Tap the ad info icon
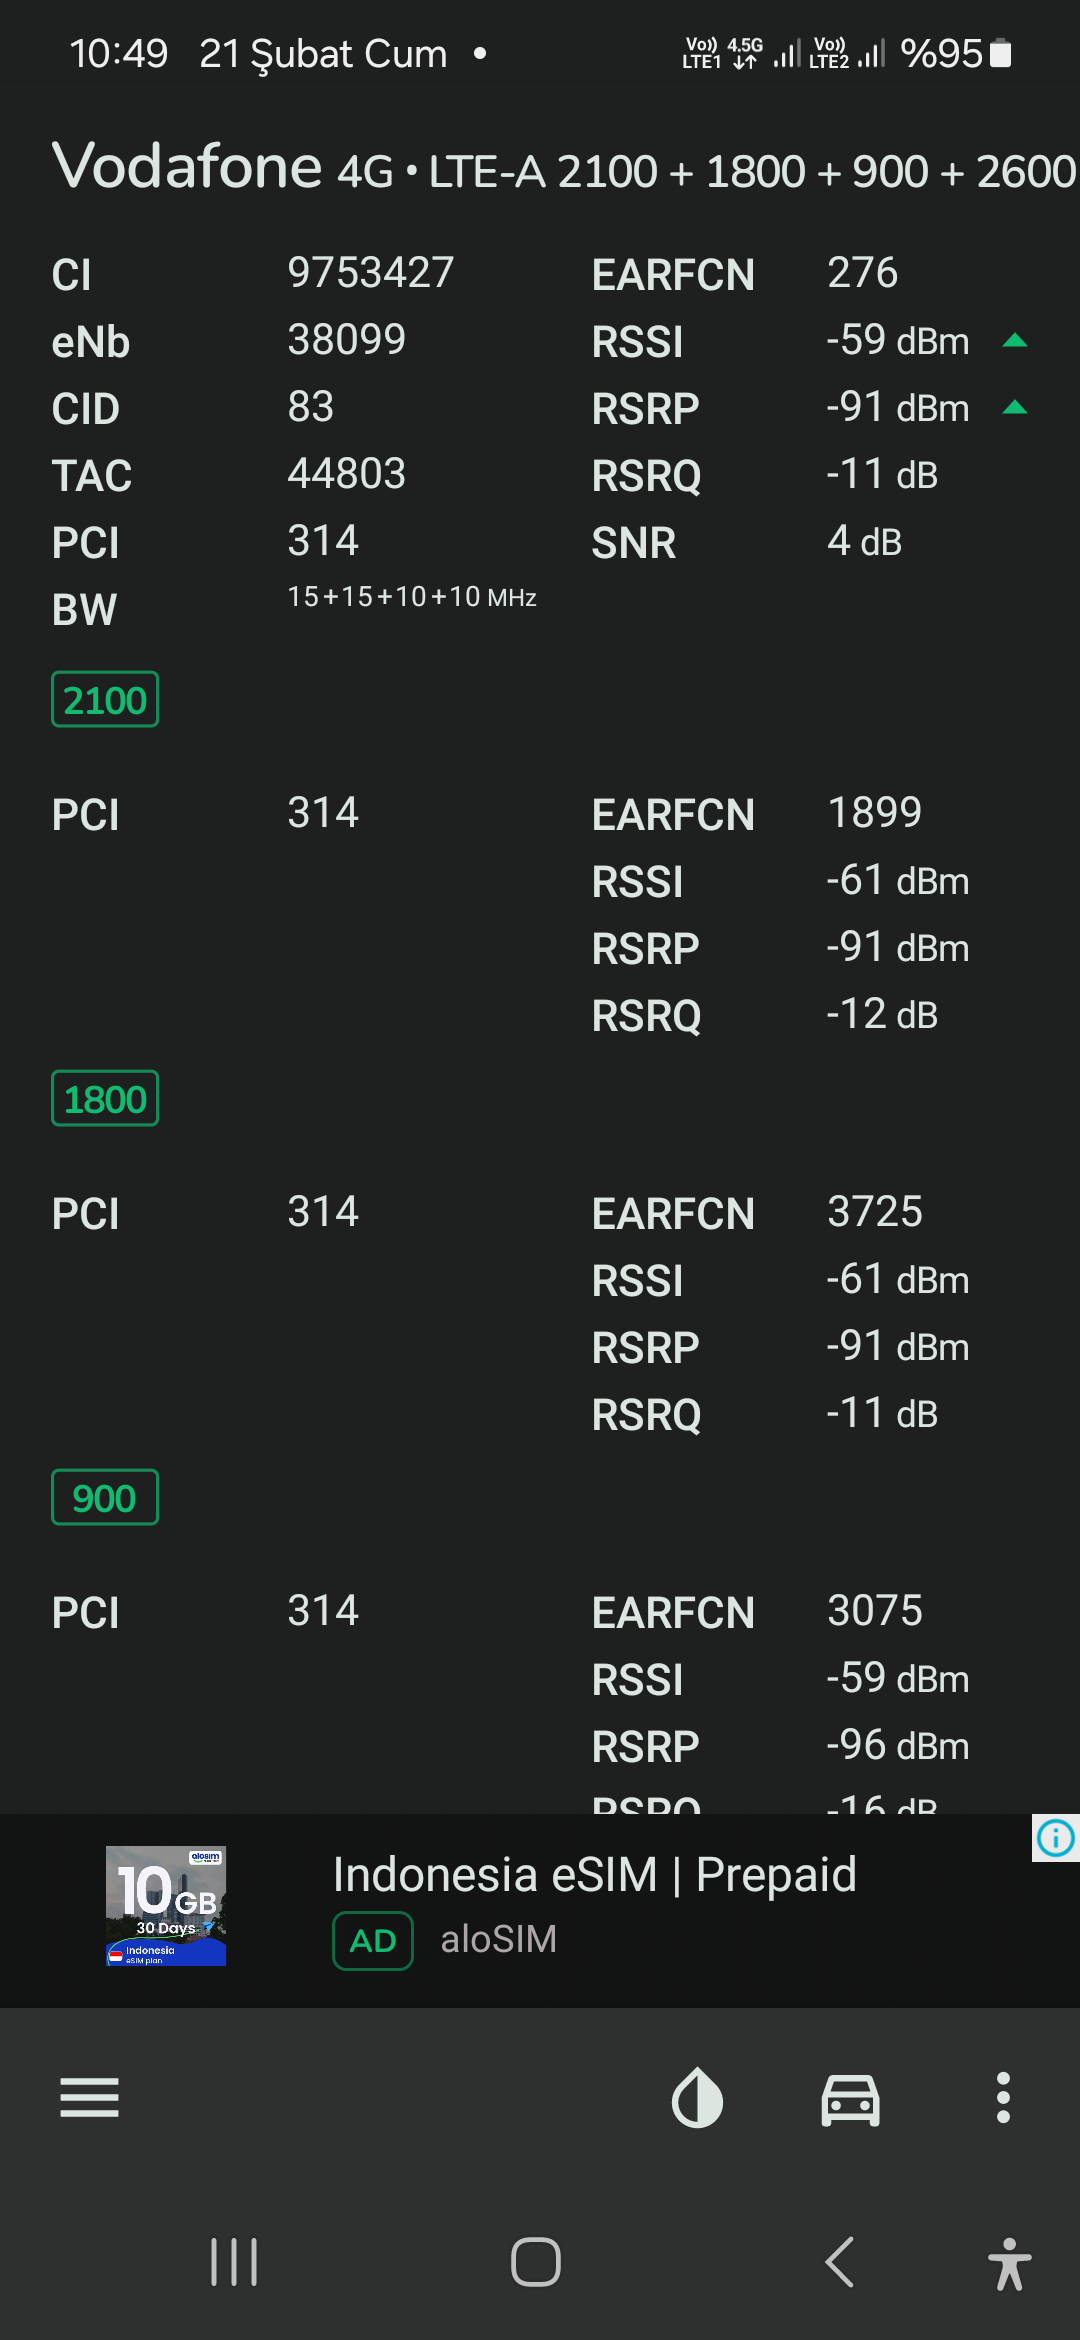This screenshot has height=2340, width=1080. click(x=1056, y=1838)
